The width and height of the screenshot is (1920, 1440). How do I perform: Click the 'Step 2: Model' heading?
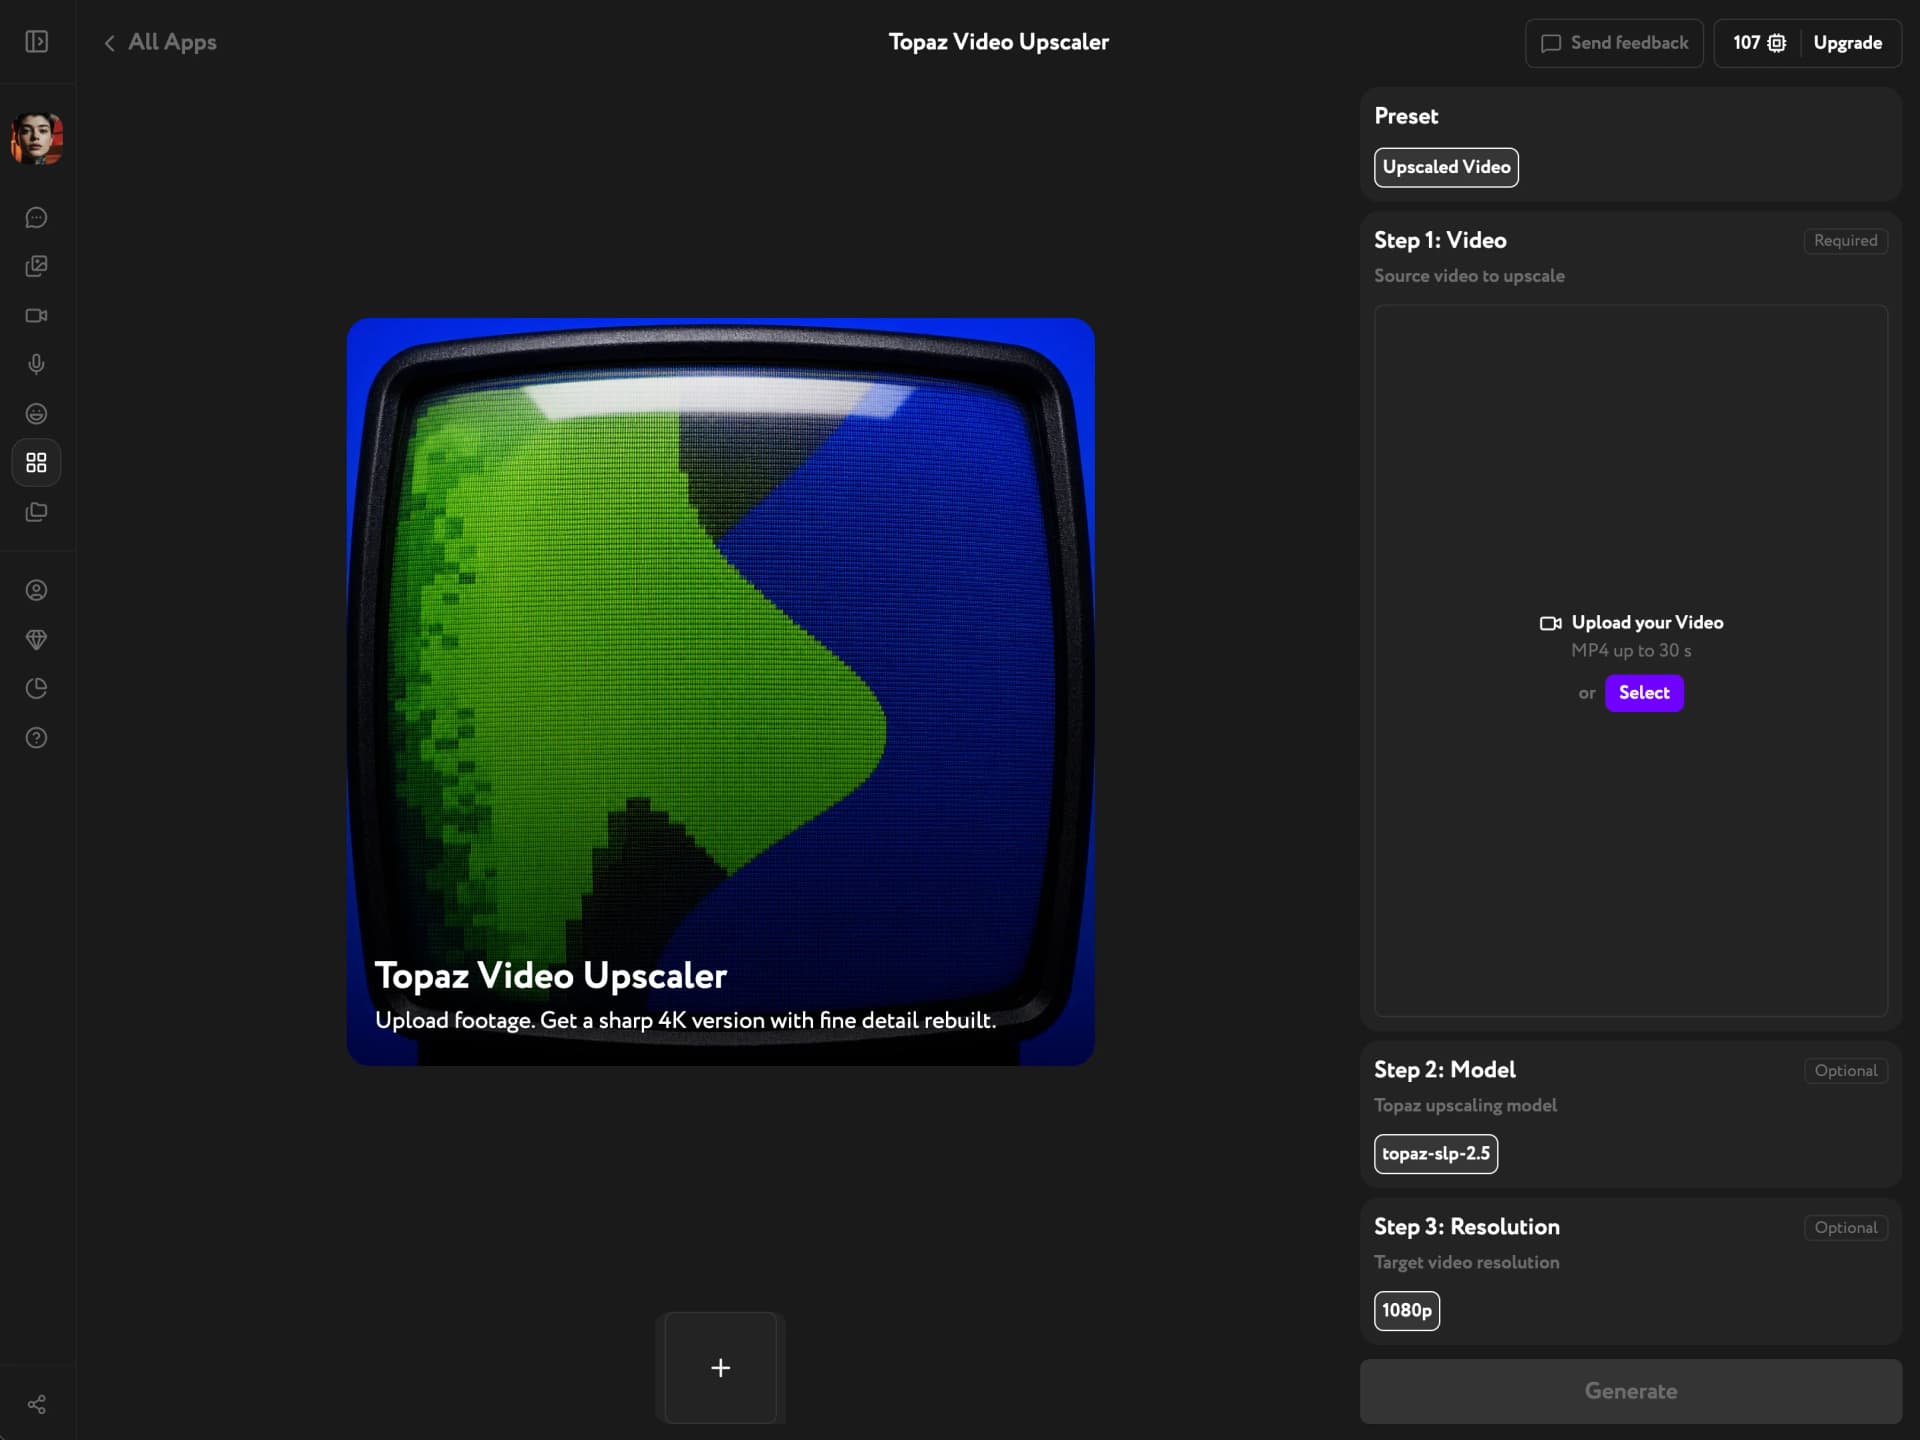pos(1445,1070)
